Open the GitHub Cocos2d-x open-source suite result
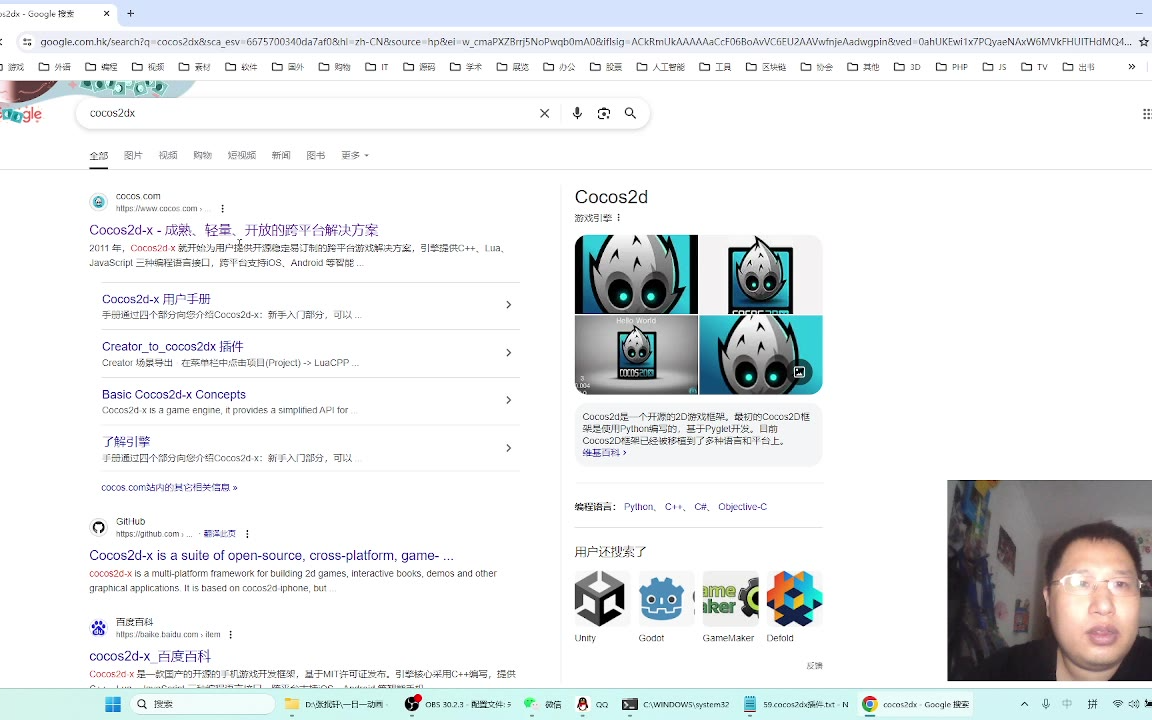The height and width of the screenshot is (720, 1152). click(271, 555)
